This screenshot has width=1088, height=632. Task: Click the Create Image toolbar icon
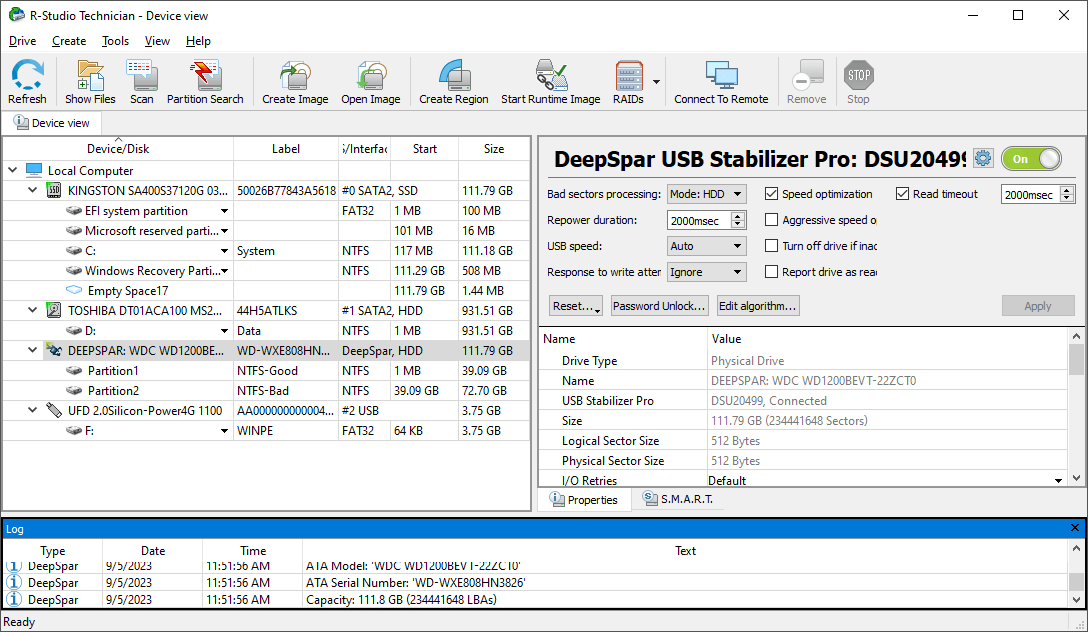click(295, 76)
